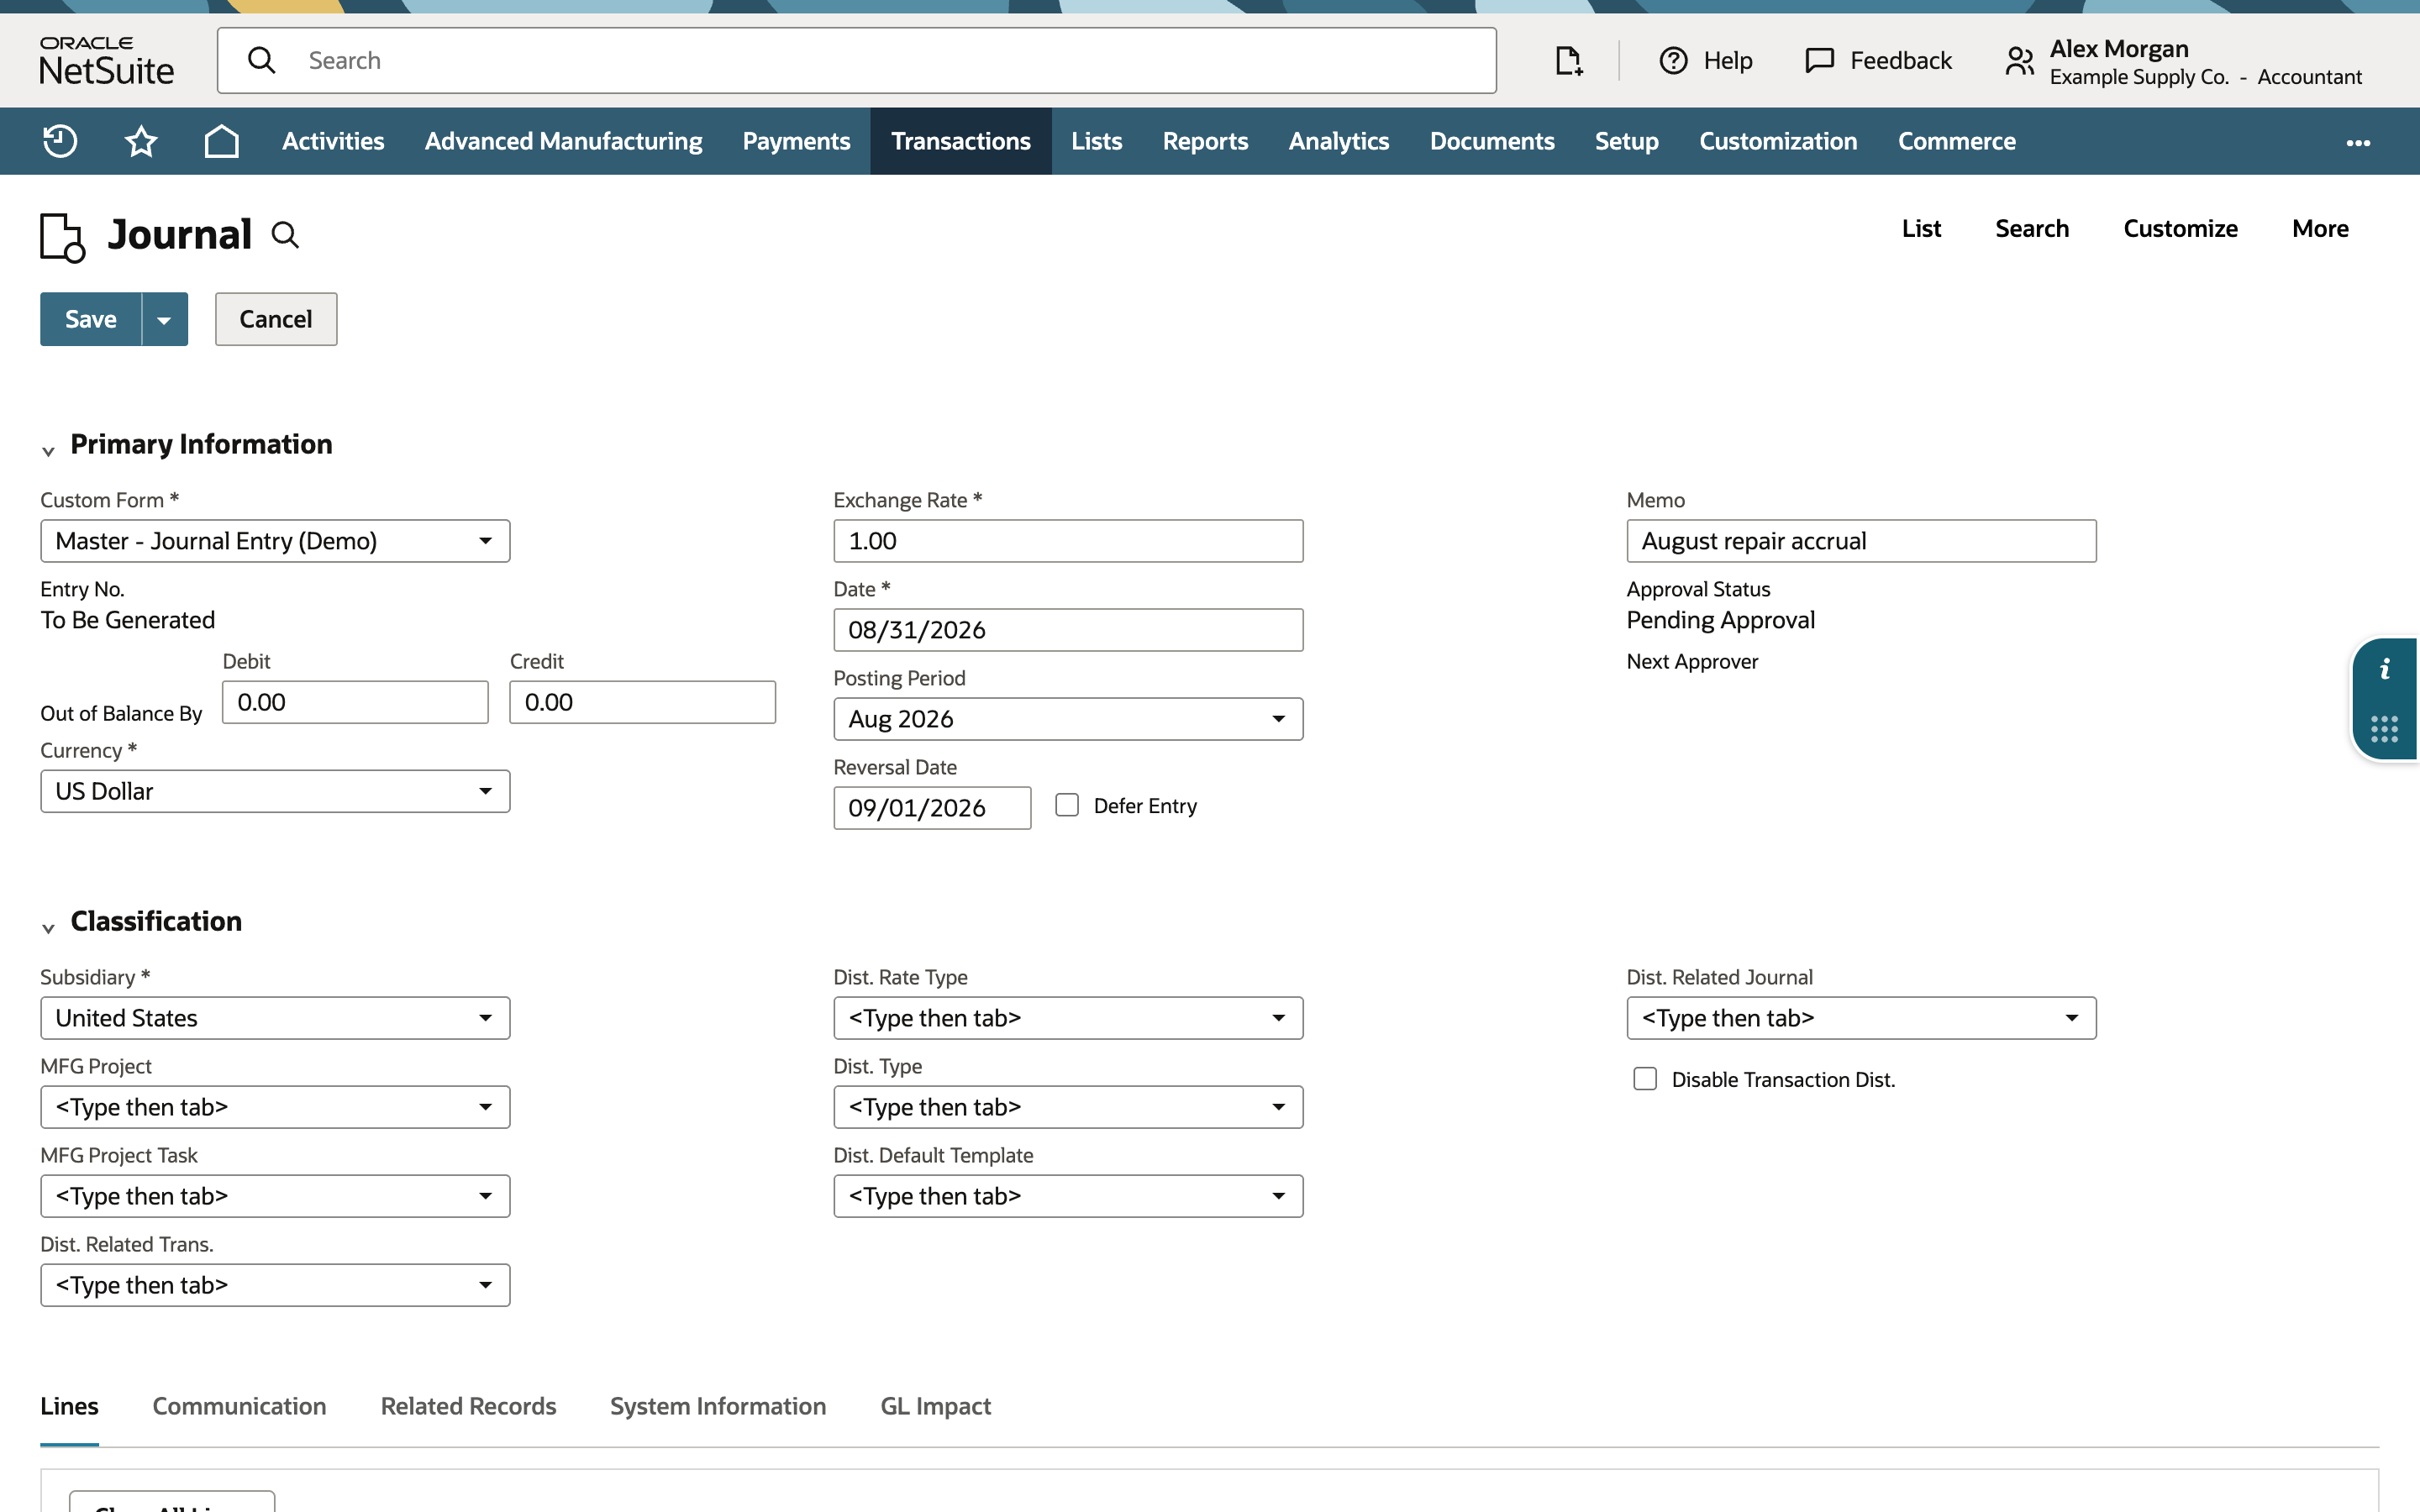This screenshot has height=1512, width=2420.
Task: Open the Customize link
Action: [x=2180, y=229]
